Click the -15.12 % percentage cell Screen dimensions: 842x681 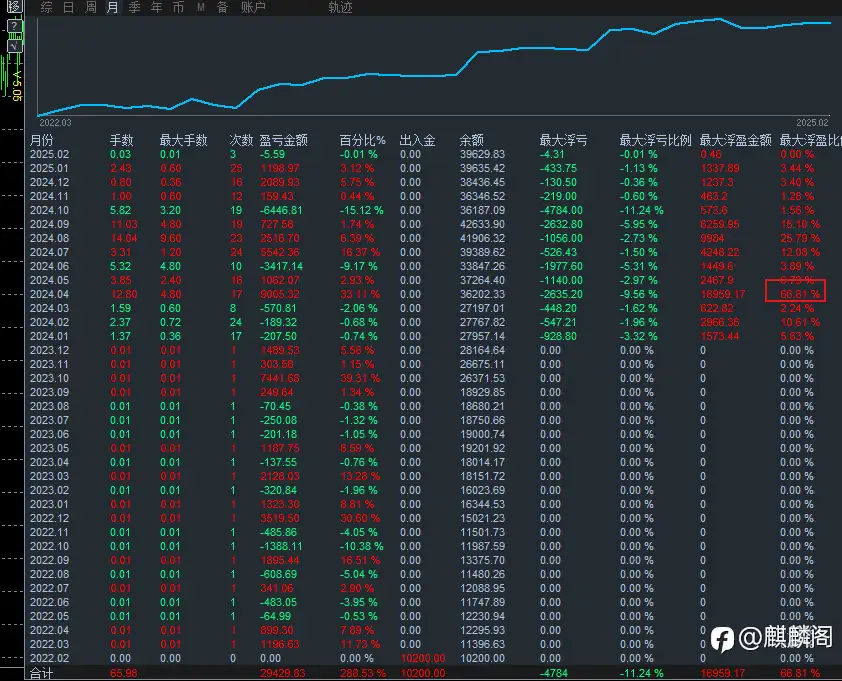coord(361,210)
